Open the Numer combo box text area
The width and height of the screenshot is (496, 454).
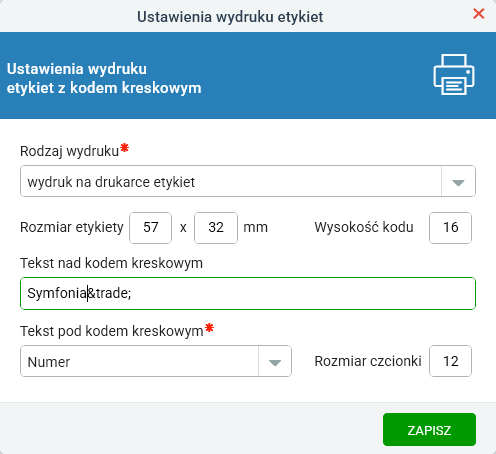pos(139,361)
